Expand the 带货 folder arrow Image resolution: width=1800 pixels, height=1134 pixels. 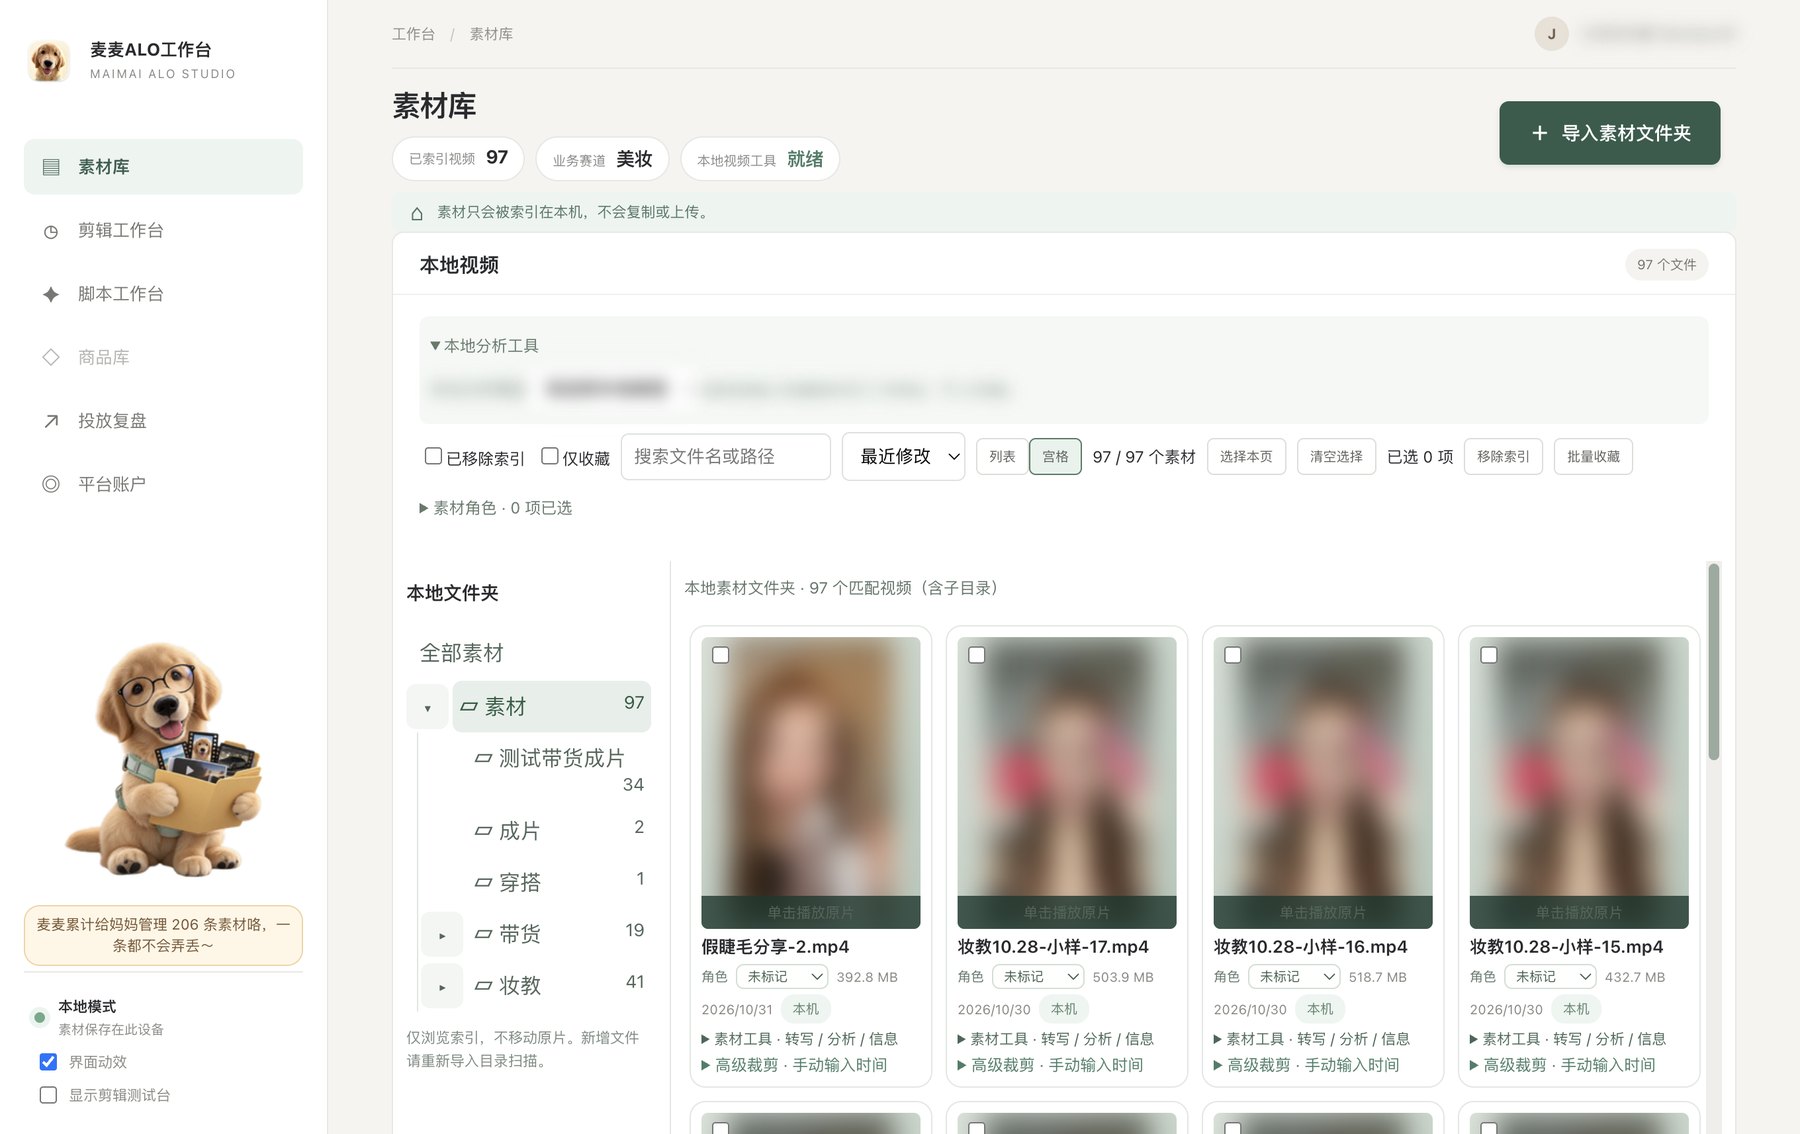pos(442,935)
